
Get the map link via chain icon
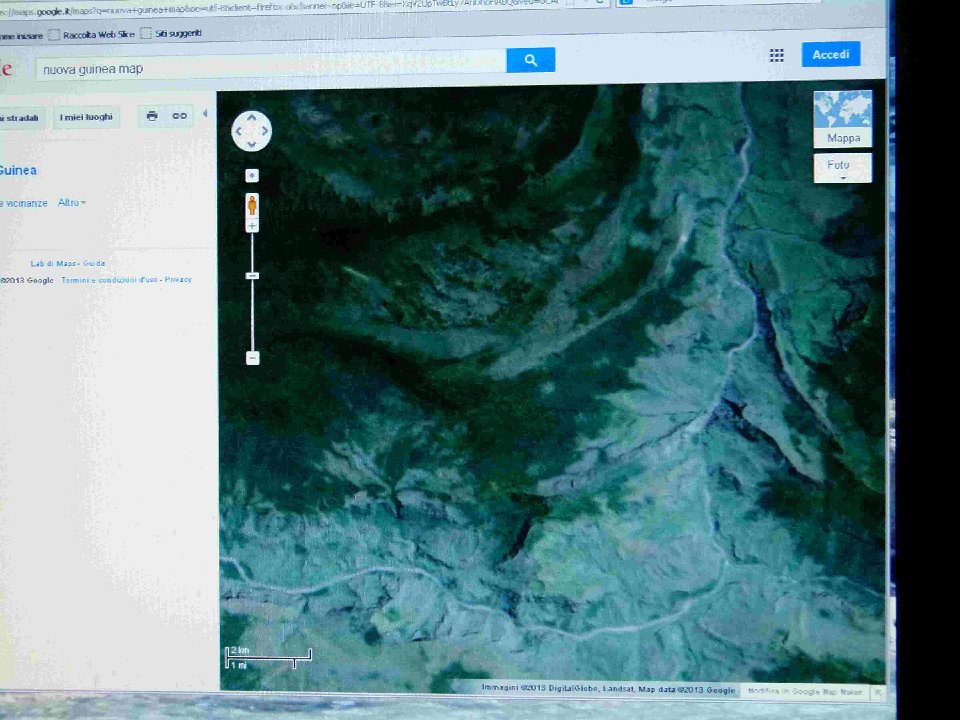coord(179,116)
